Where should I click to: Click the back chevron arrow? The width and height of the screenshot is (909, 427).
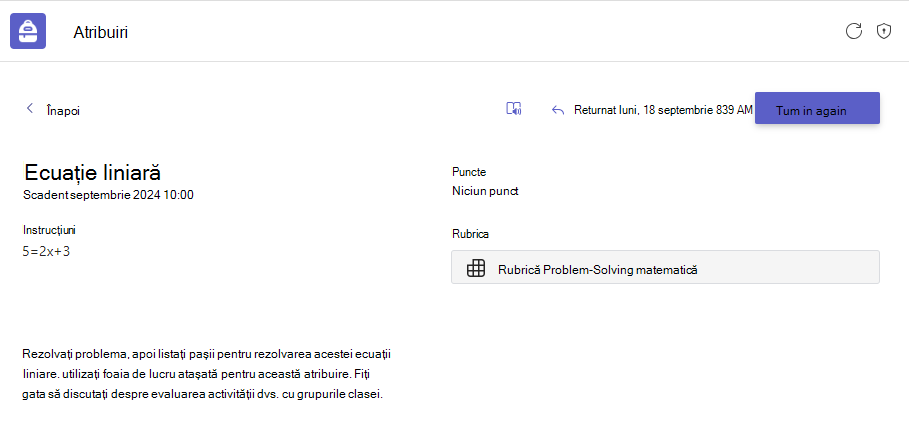(30, 109)
